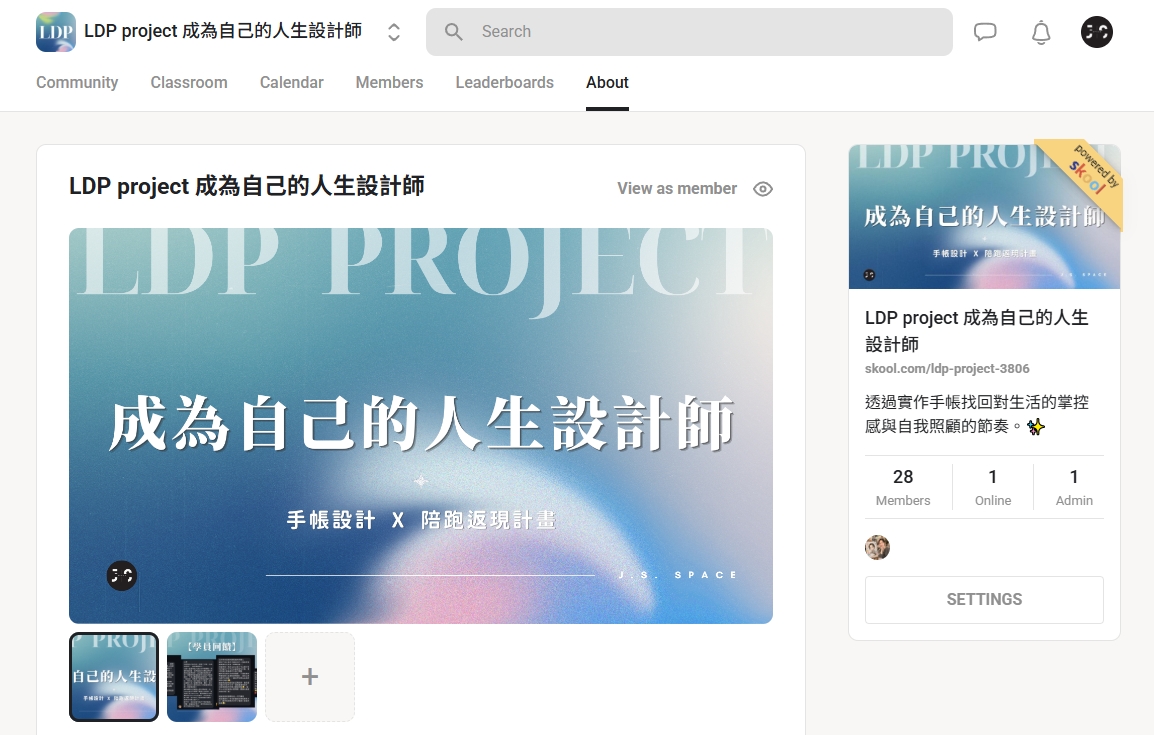
Task: Click the 28 Members count
Action: click(903, 487)
